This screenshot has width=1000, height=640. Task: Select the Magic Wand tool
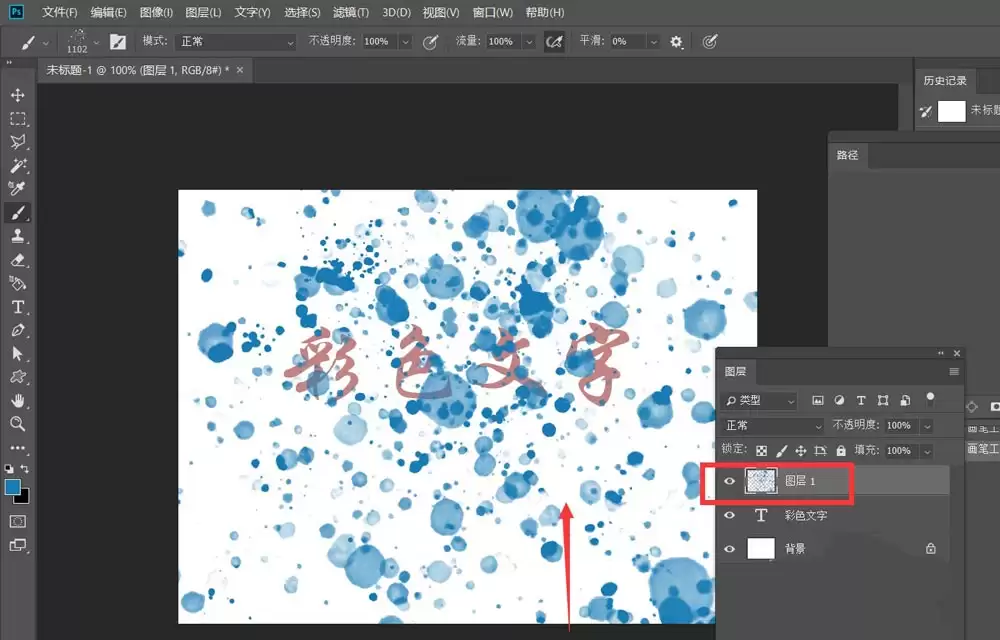(17, 166)
